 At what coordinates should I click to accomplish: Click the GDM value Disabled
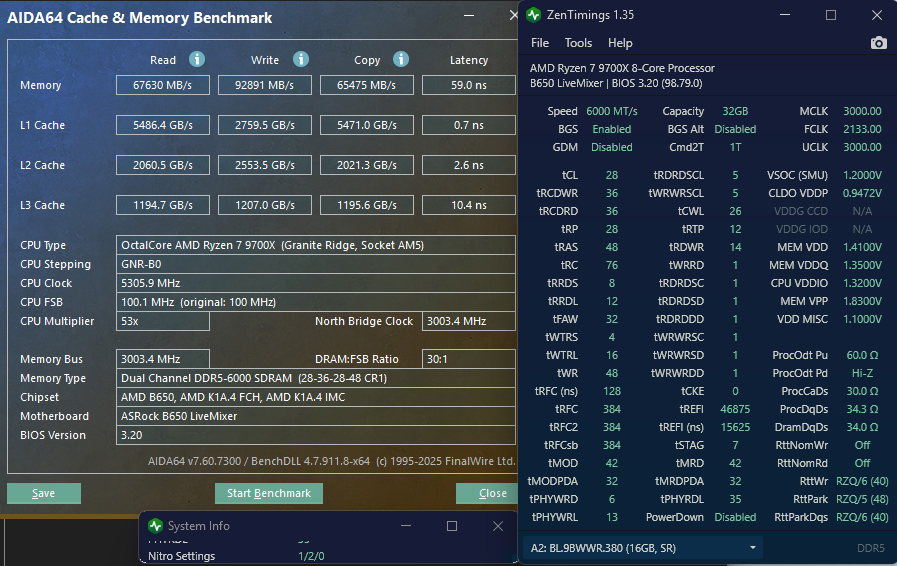click(x=612, y=147)
